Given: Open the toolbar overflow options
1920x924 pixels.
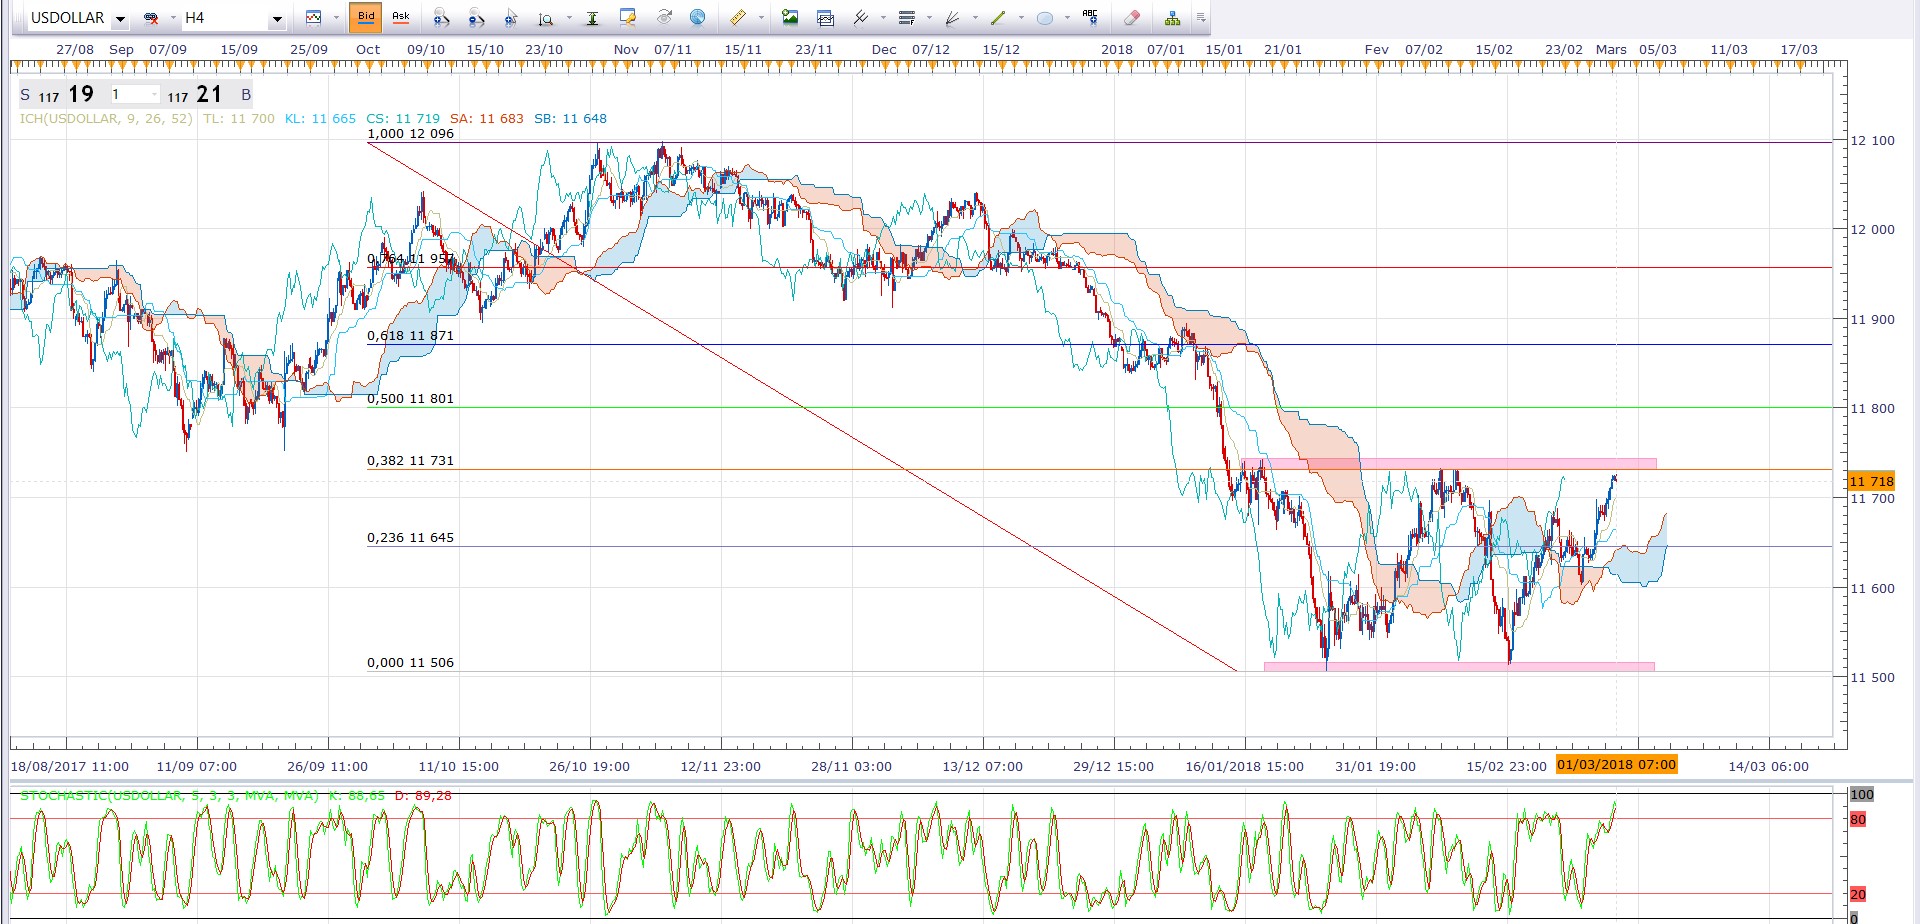Looking at the screenshot, I should (x=1201, y=18).
